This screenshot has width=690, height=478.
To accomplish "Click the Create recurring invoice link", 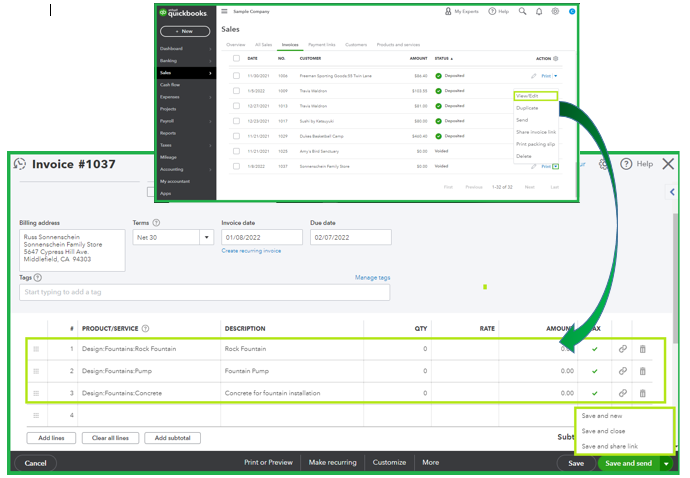I will 251,250.
